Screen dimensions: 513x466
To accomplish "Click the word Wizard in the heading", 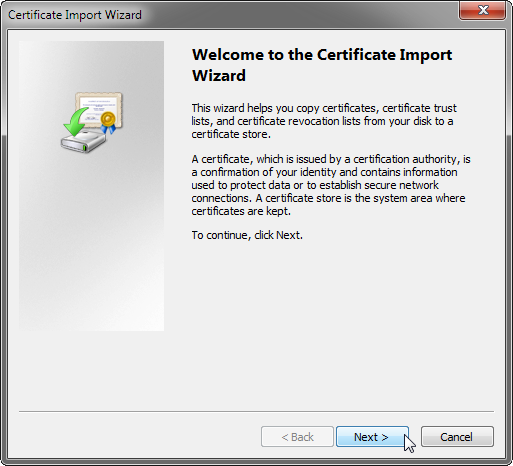I will click(x=219, y=75).
